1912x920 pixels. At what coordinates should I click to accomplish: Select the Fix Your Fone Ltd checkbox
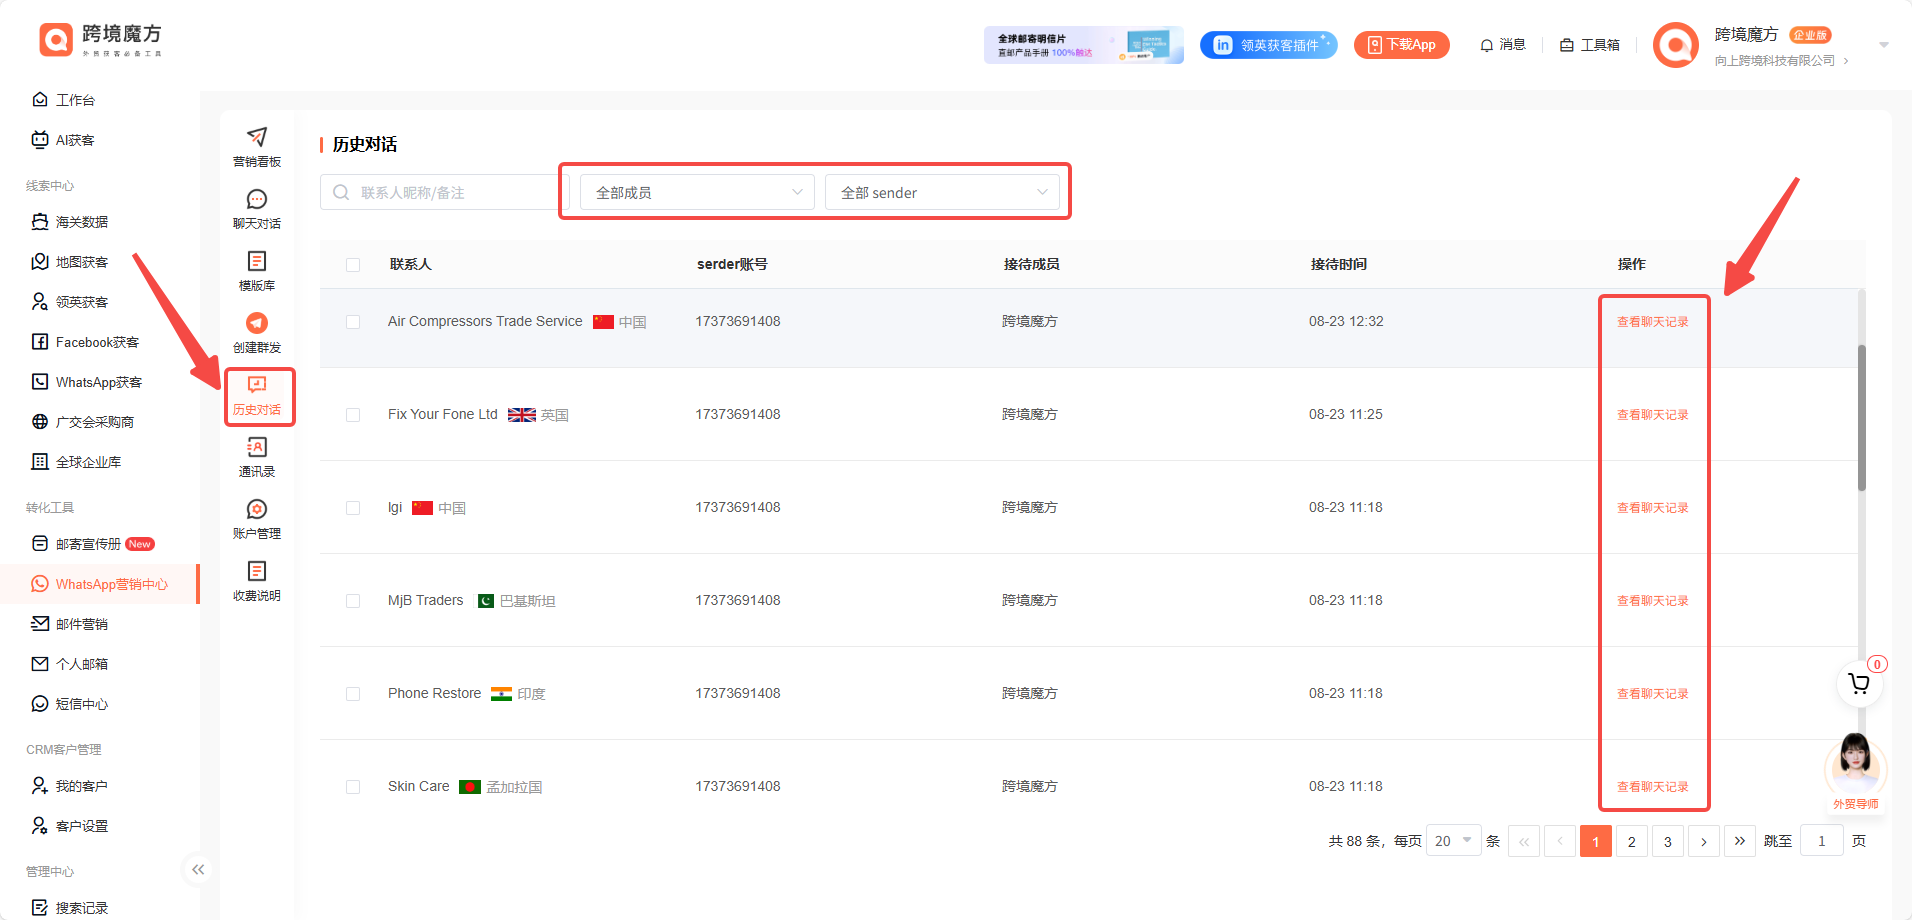point(353,415)
